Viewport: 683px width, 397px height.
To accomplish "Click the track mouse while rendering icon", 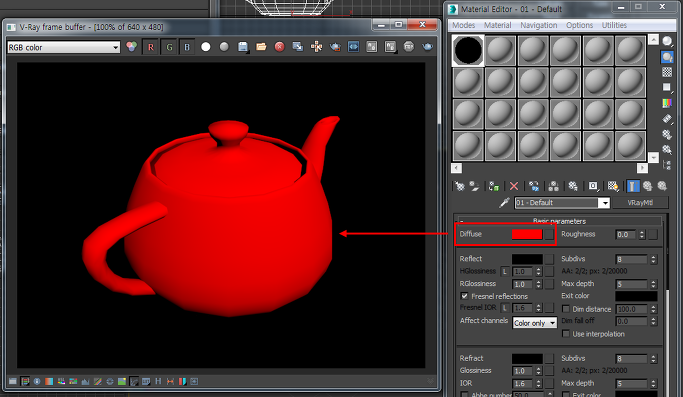I will point(317,47).
